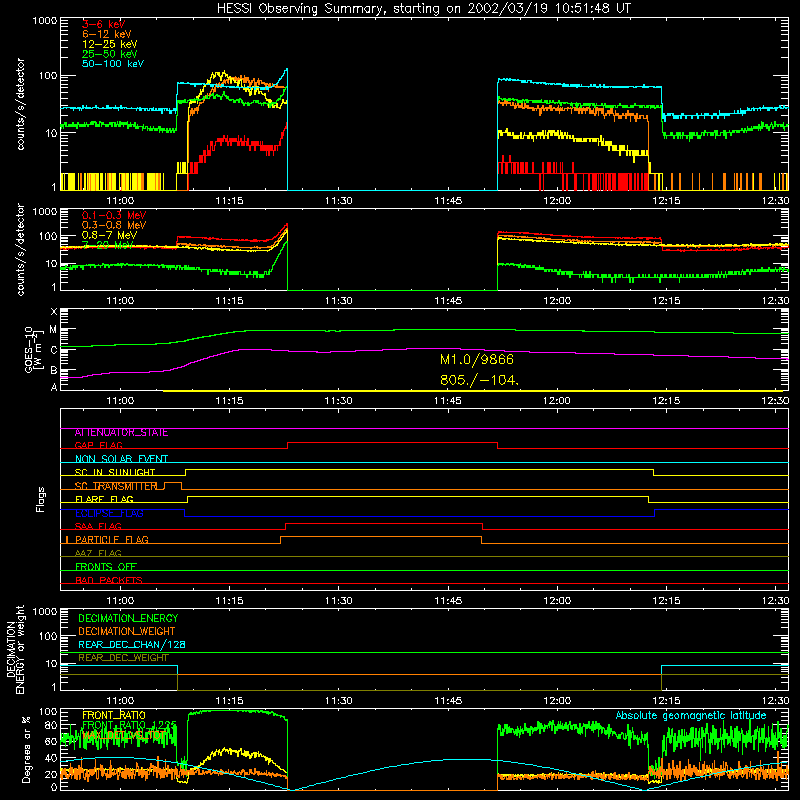Viewport: 800px width, 800px height.
Task: Select the 'GAP_FLAG' flag label
Action: point(98,445)
